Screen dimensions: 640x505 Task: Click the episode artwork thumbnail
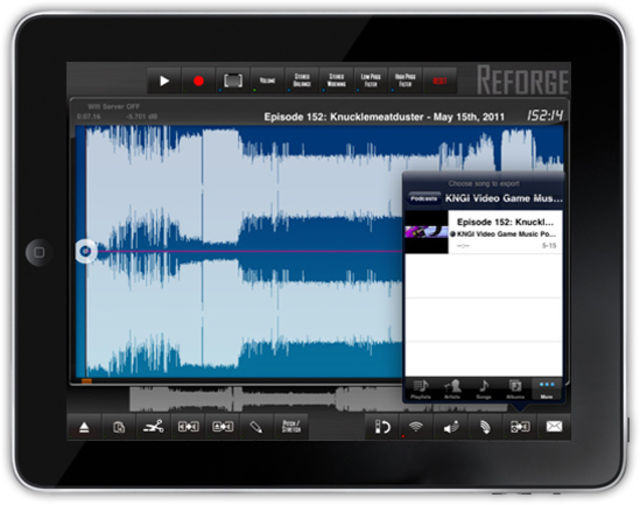427,232
